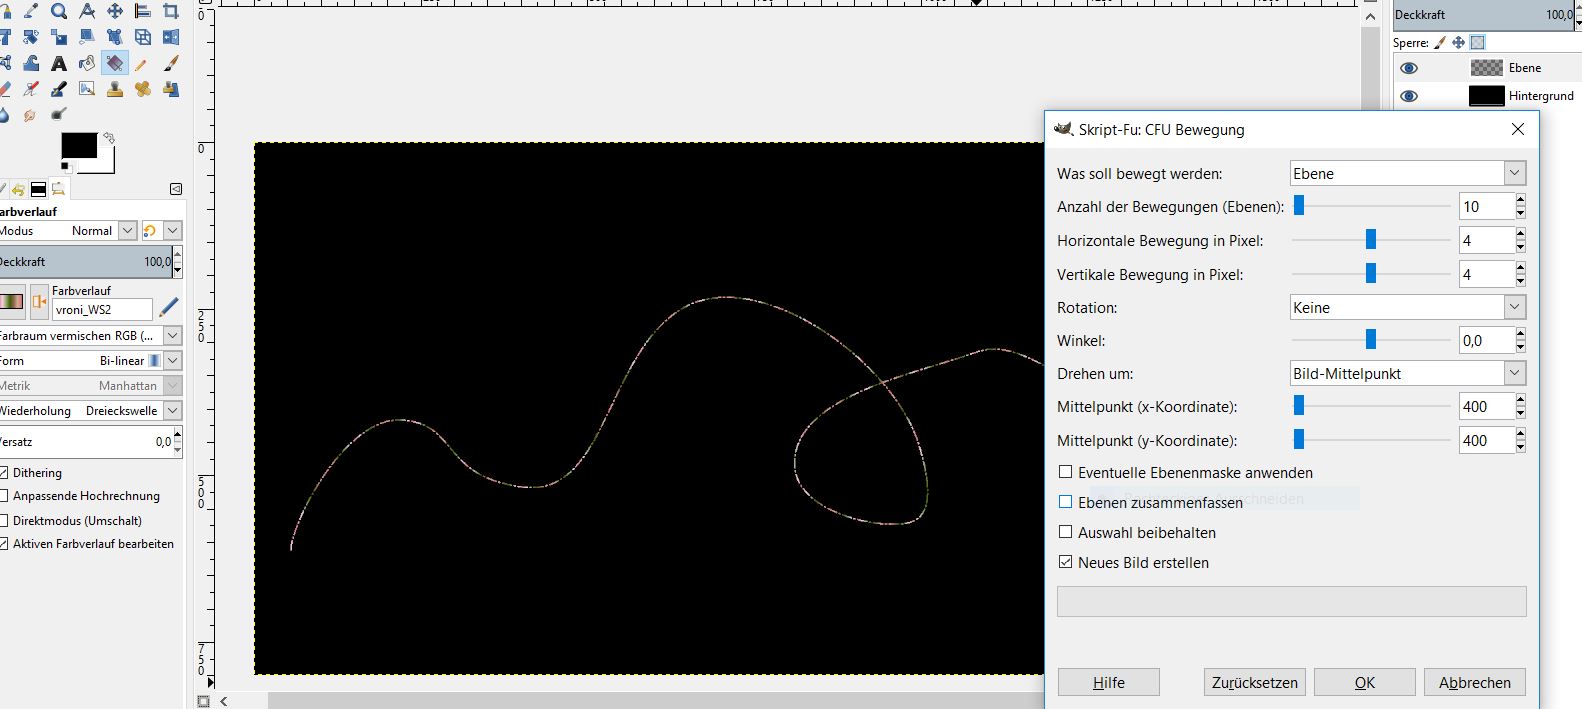
Task: Check Auswahl beibehalten option
Action: click(x=1065, y=532)
